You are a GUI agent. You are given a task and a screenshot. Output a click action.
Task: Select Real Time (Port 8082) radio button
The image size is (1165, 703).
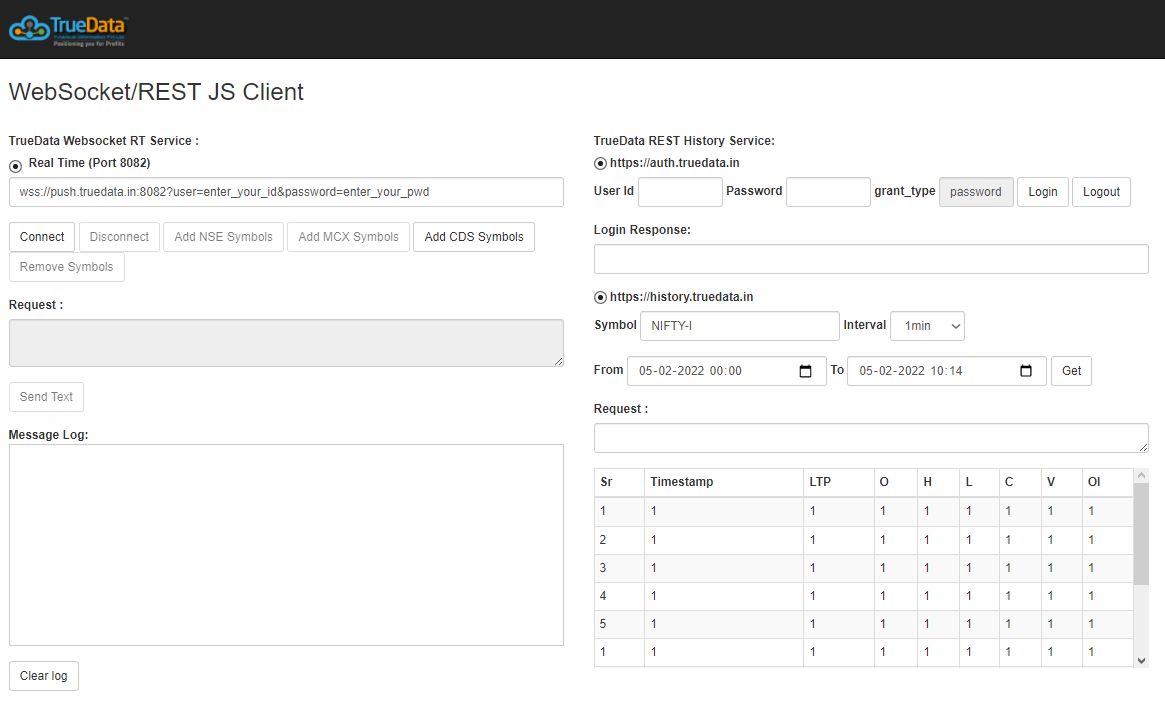click(15, 166)
